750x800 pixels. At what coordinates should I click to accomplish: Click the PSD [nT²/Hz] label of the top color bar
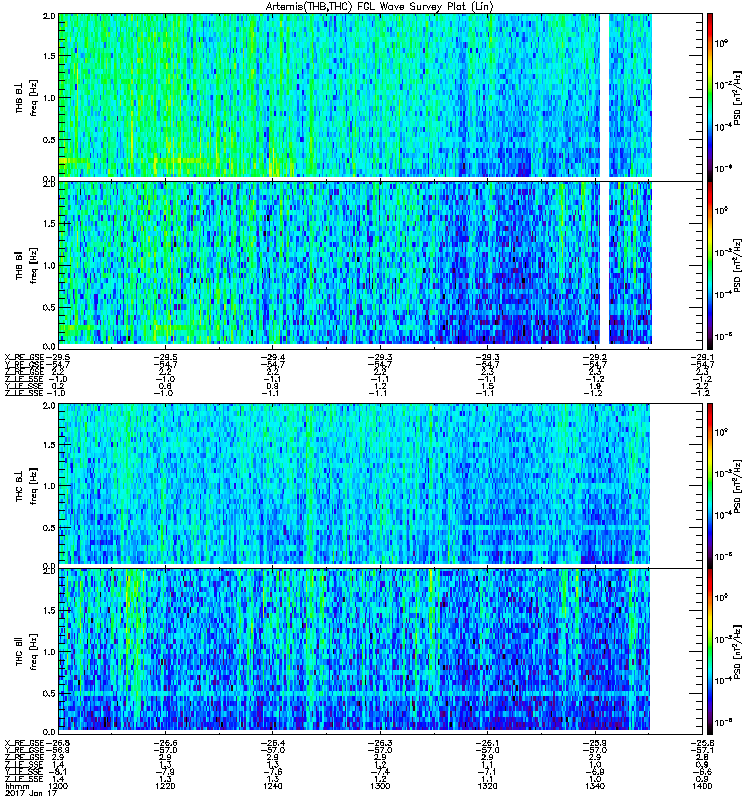pyautogui.click(x=737, y=98)
